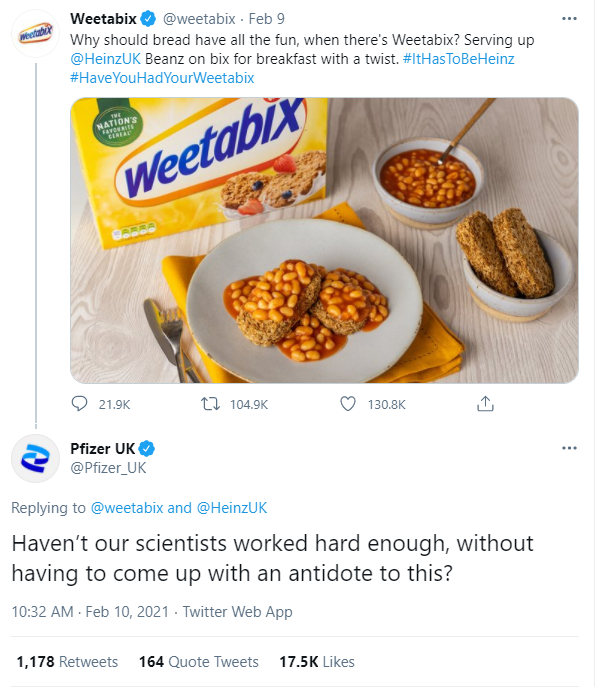Click the reply icon on Weetabix tweet
Viewport: 603px width, 687px height.
[81, 404]
